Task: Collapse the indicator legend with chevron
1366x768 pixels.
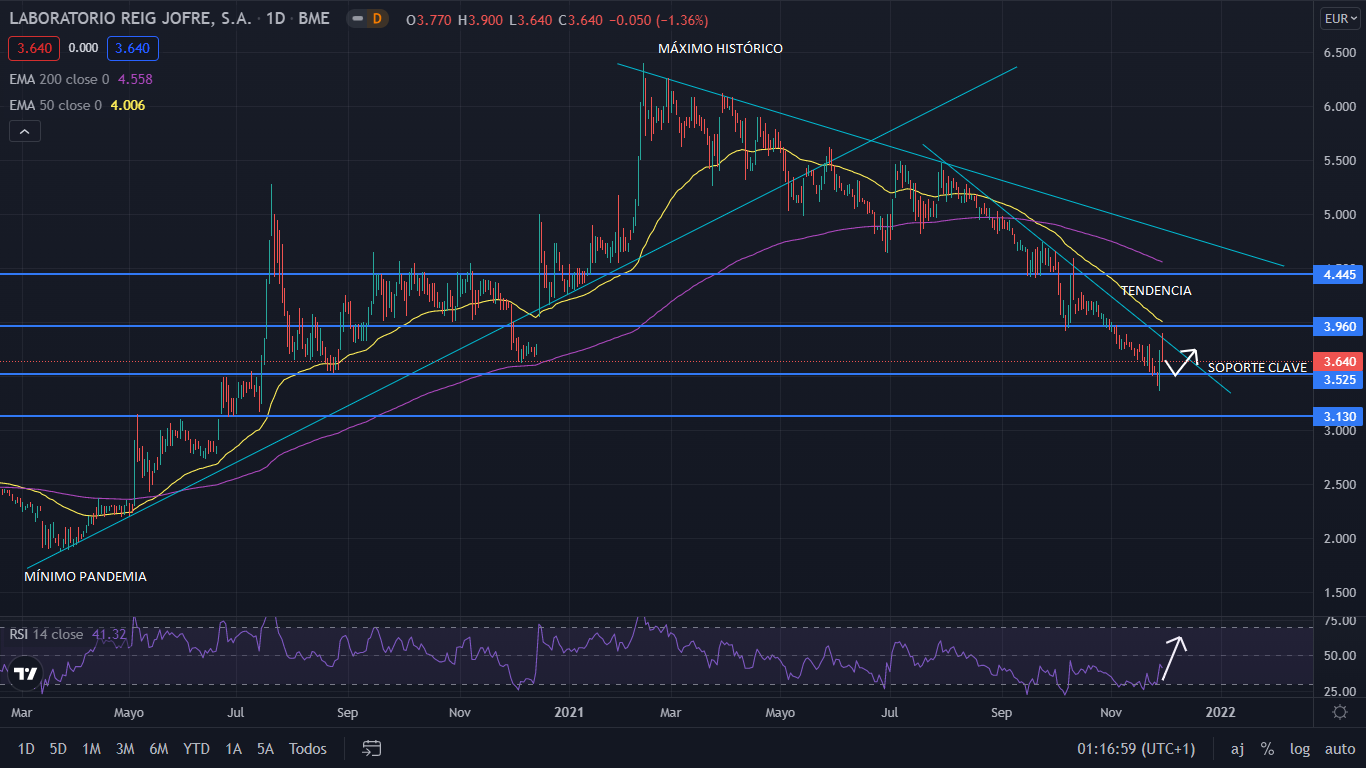Action: [x=25, y=131]
